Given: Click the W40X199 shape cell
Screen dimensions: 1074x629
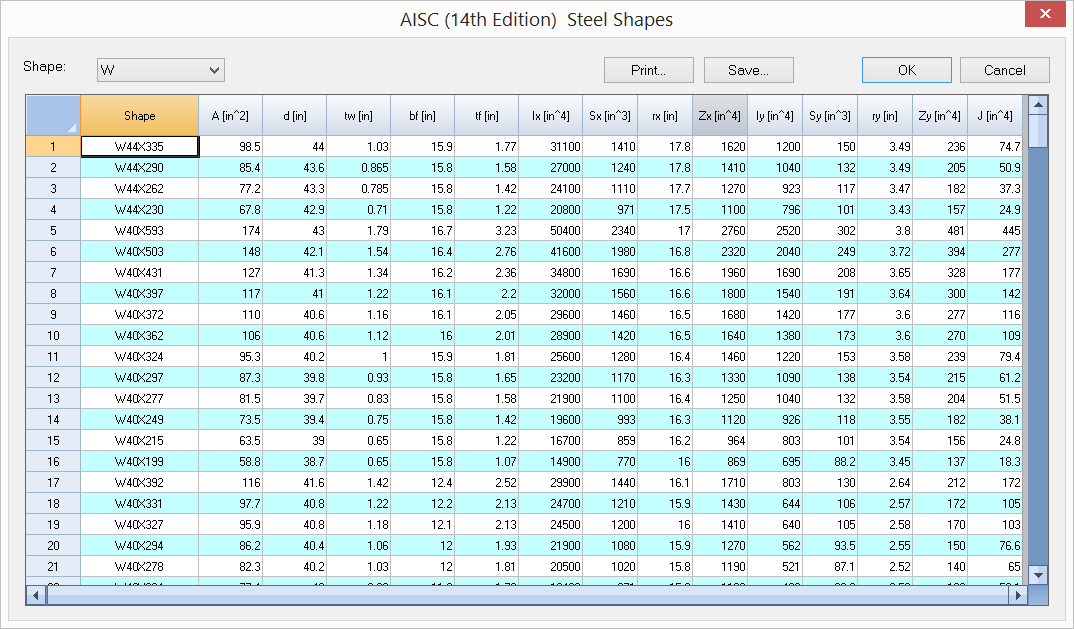Looking at the screenshot, I should tap(139, 462).
